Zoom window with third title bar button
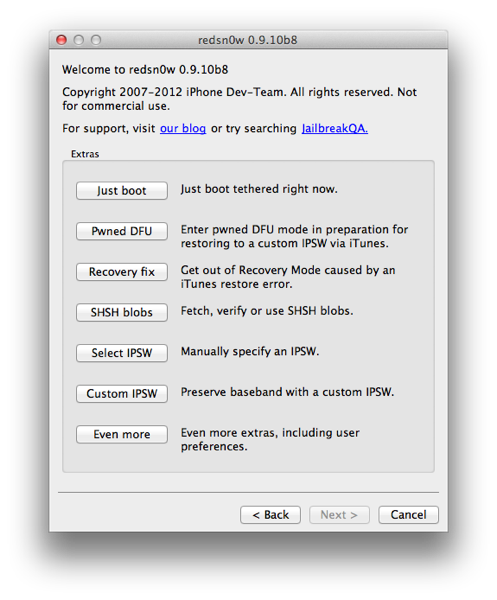The image size is (497, 600). 96,40
